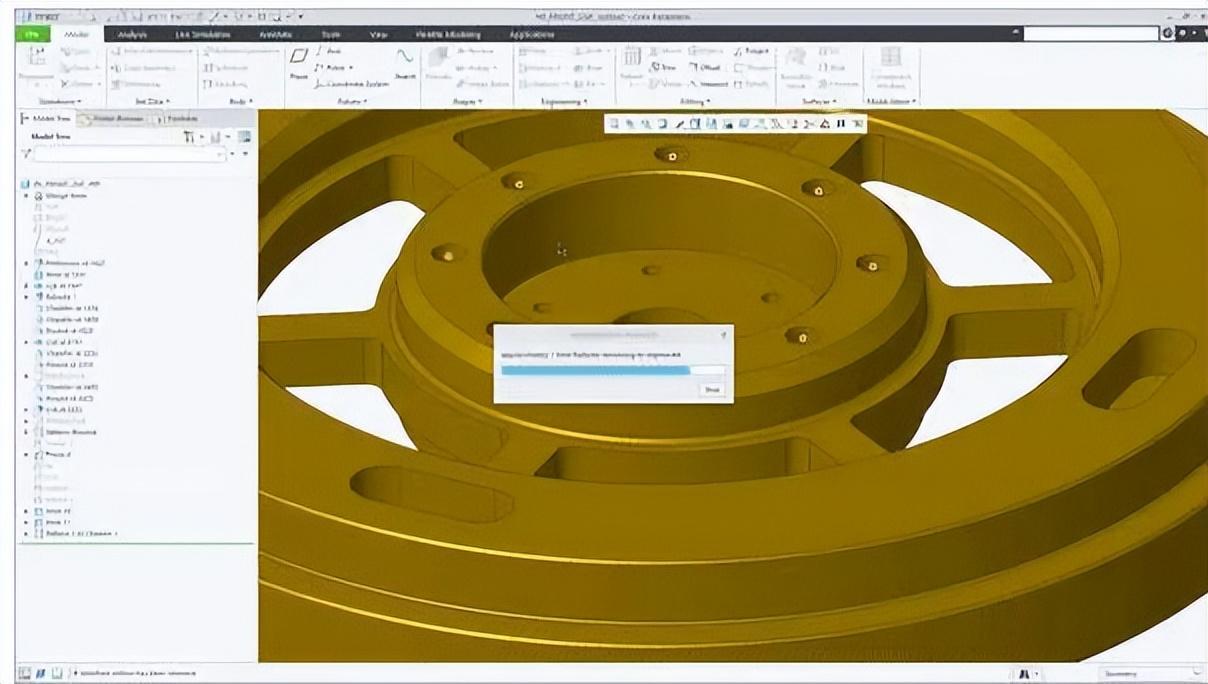Focus the top-right search field
This screenshot has width=1208, height=684.
[1091, 33]
